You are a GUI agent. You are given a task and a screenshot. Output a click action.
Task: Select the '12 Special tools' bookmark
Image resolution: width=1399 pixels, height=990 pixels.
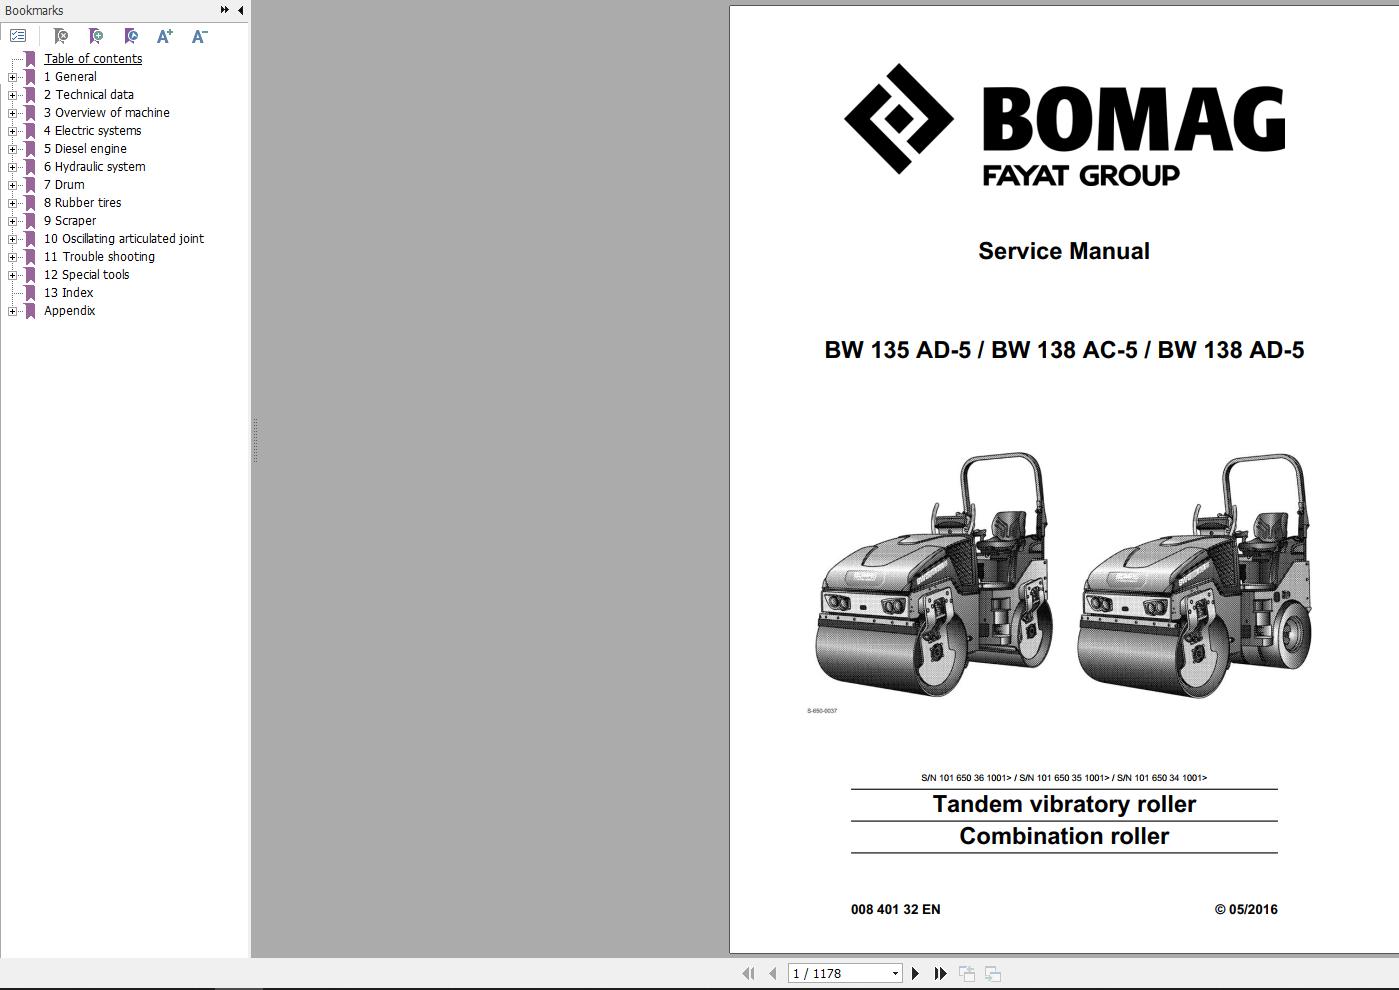pyautogui.click(x=86, y=275)
